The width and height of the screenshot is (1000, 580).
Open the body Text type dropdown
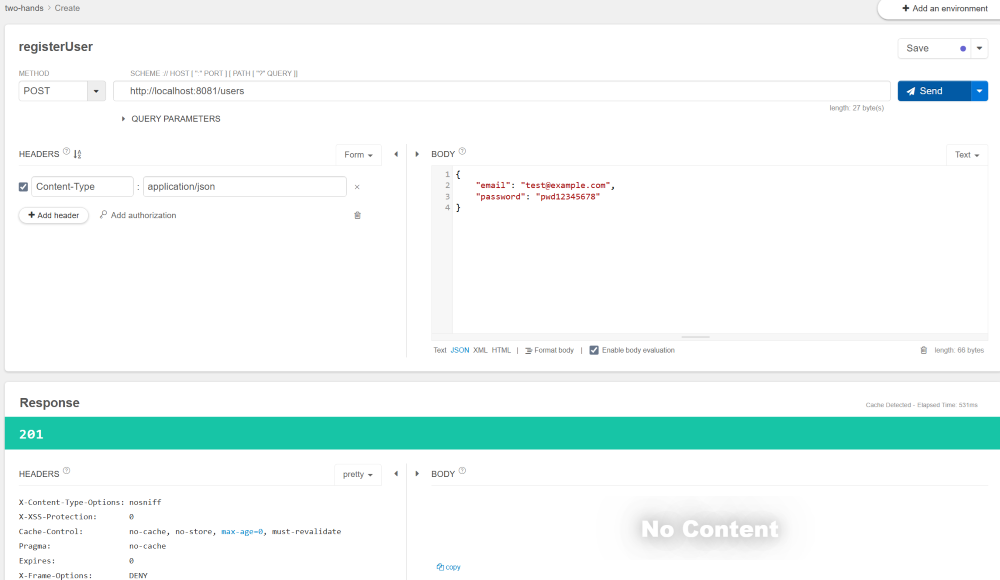point(967,154)
